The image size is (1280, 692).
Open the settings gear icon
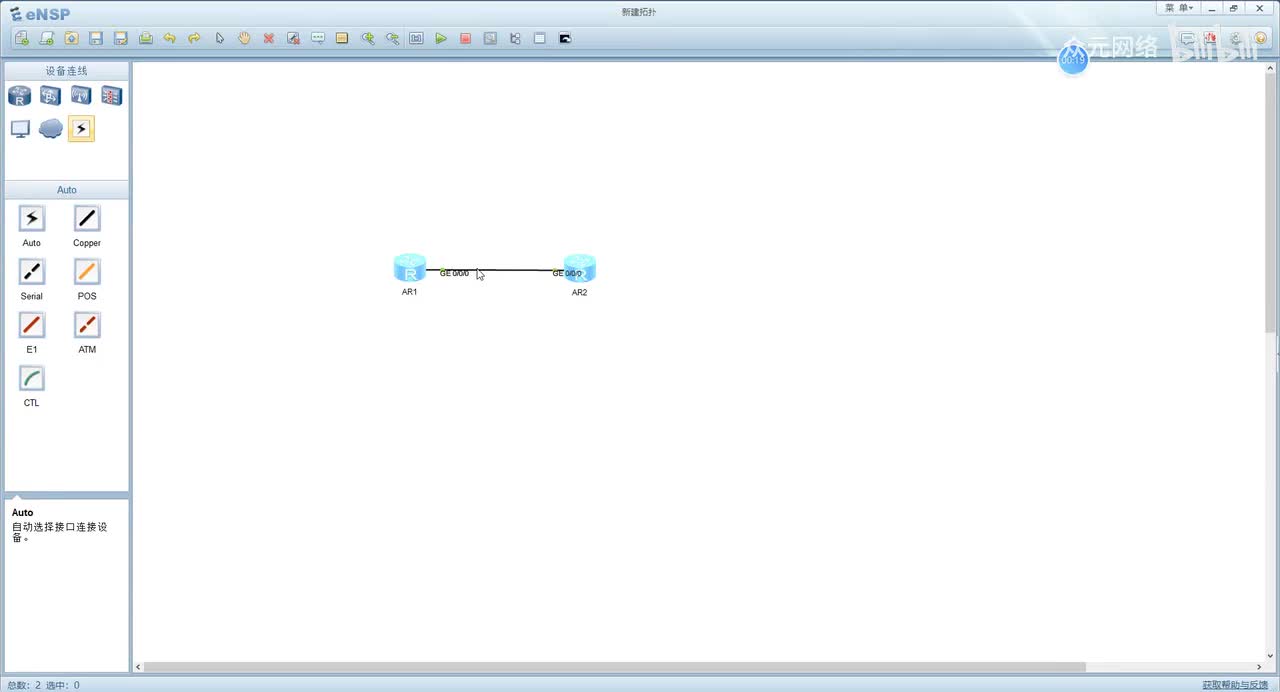[1236, 39]
